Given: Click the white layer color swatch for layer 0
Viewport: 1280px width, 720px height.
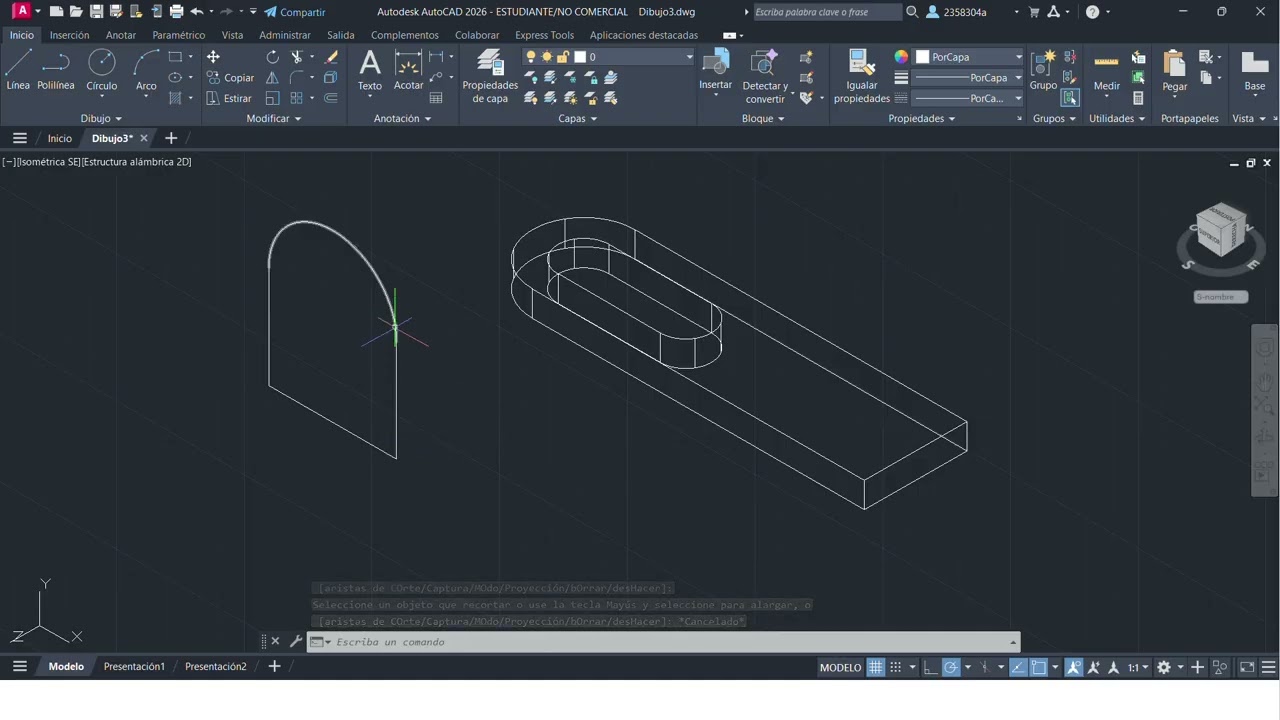Looking at the screenshot, I should pos(579,57).
